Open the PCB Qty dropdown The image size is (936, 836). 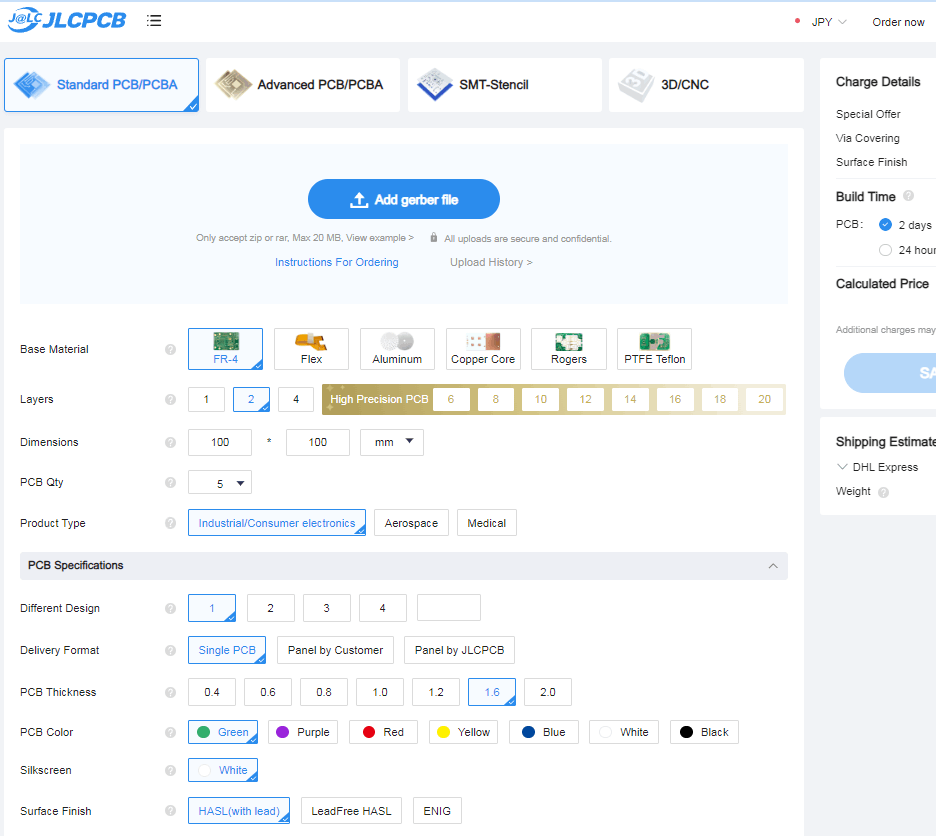coord(220,482)
